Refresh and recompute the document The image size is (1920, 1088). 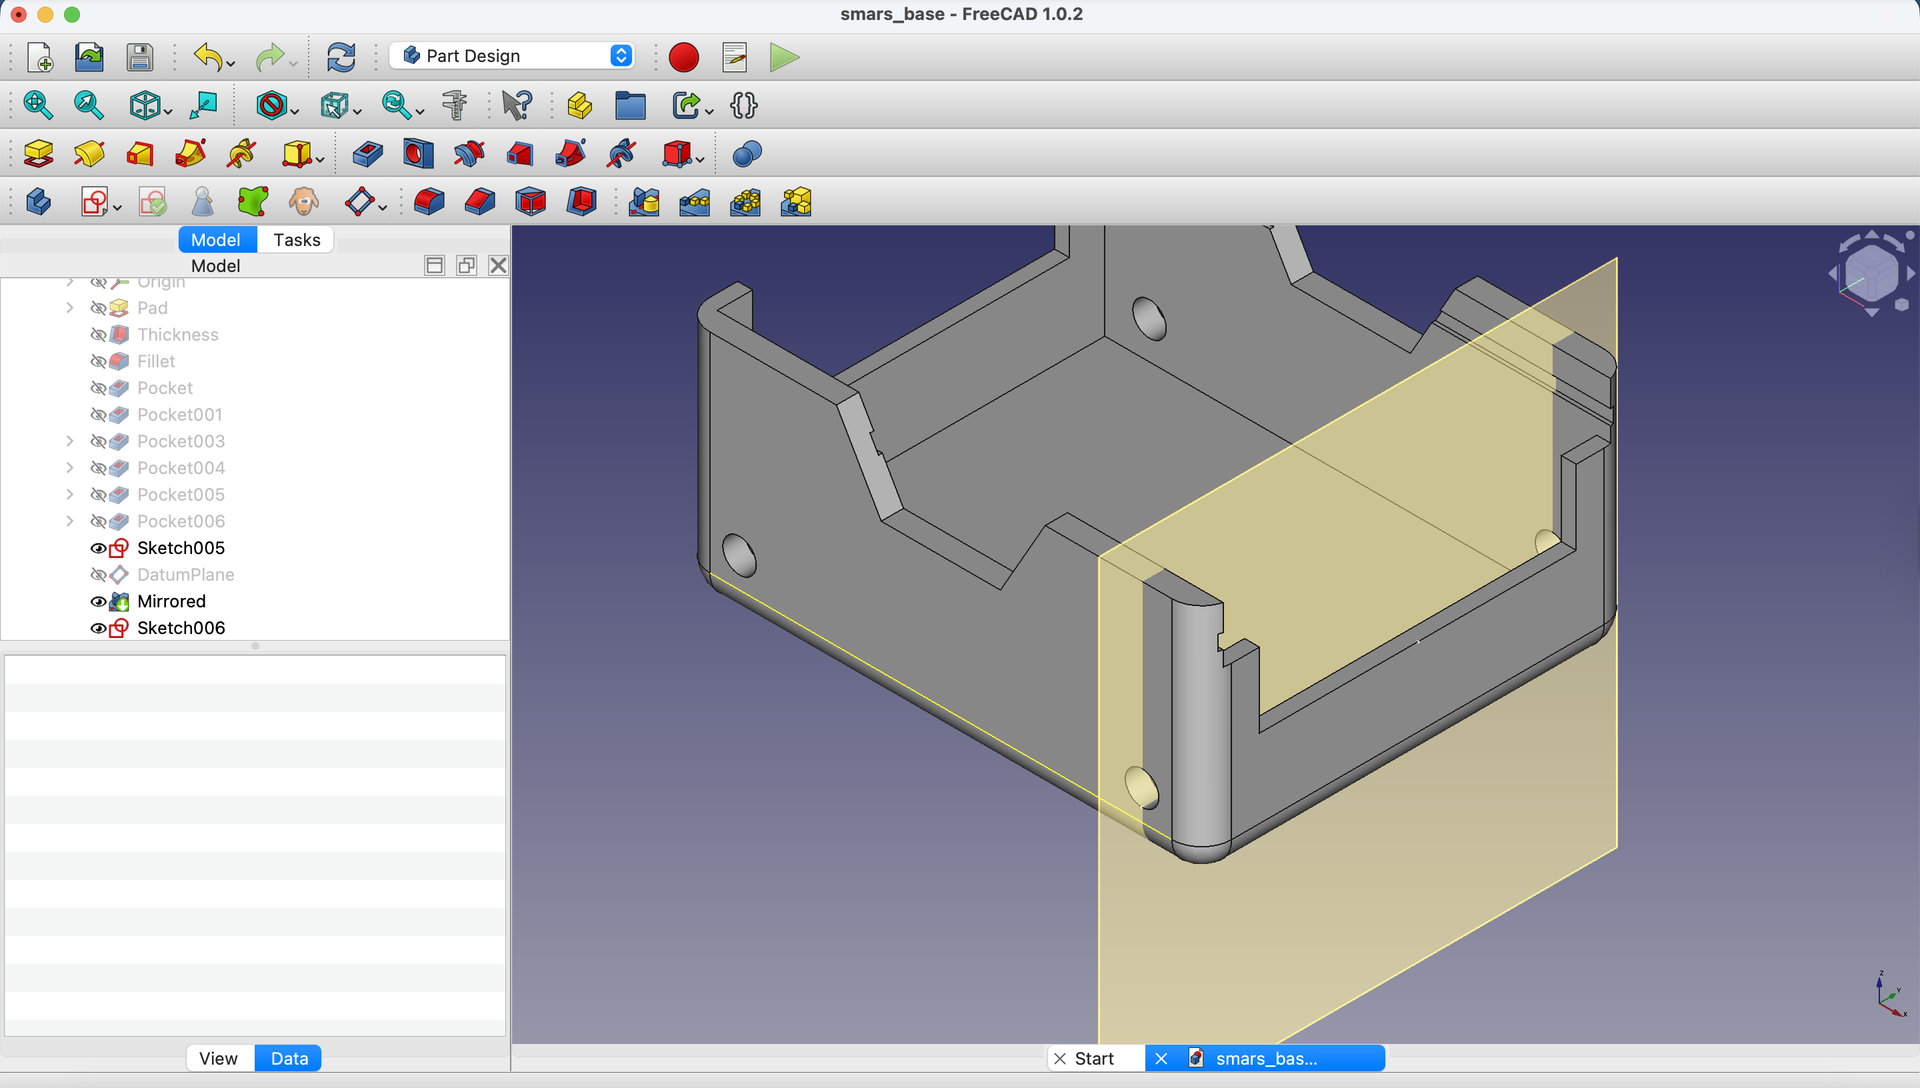pyautogui.click(x=341, y=57)
